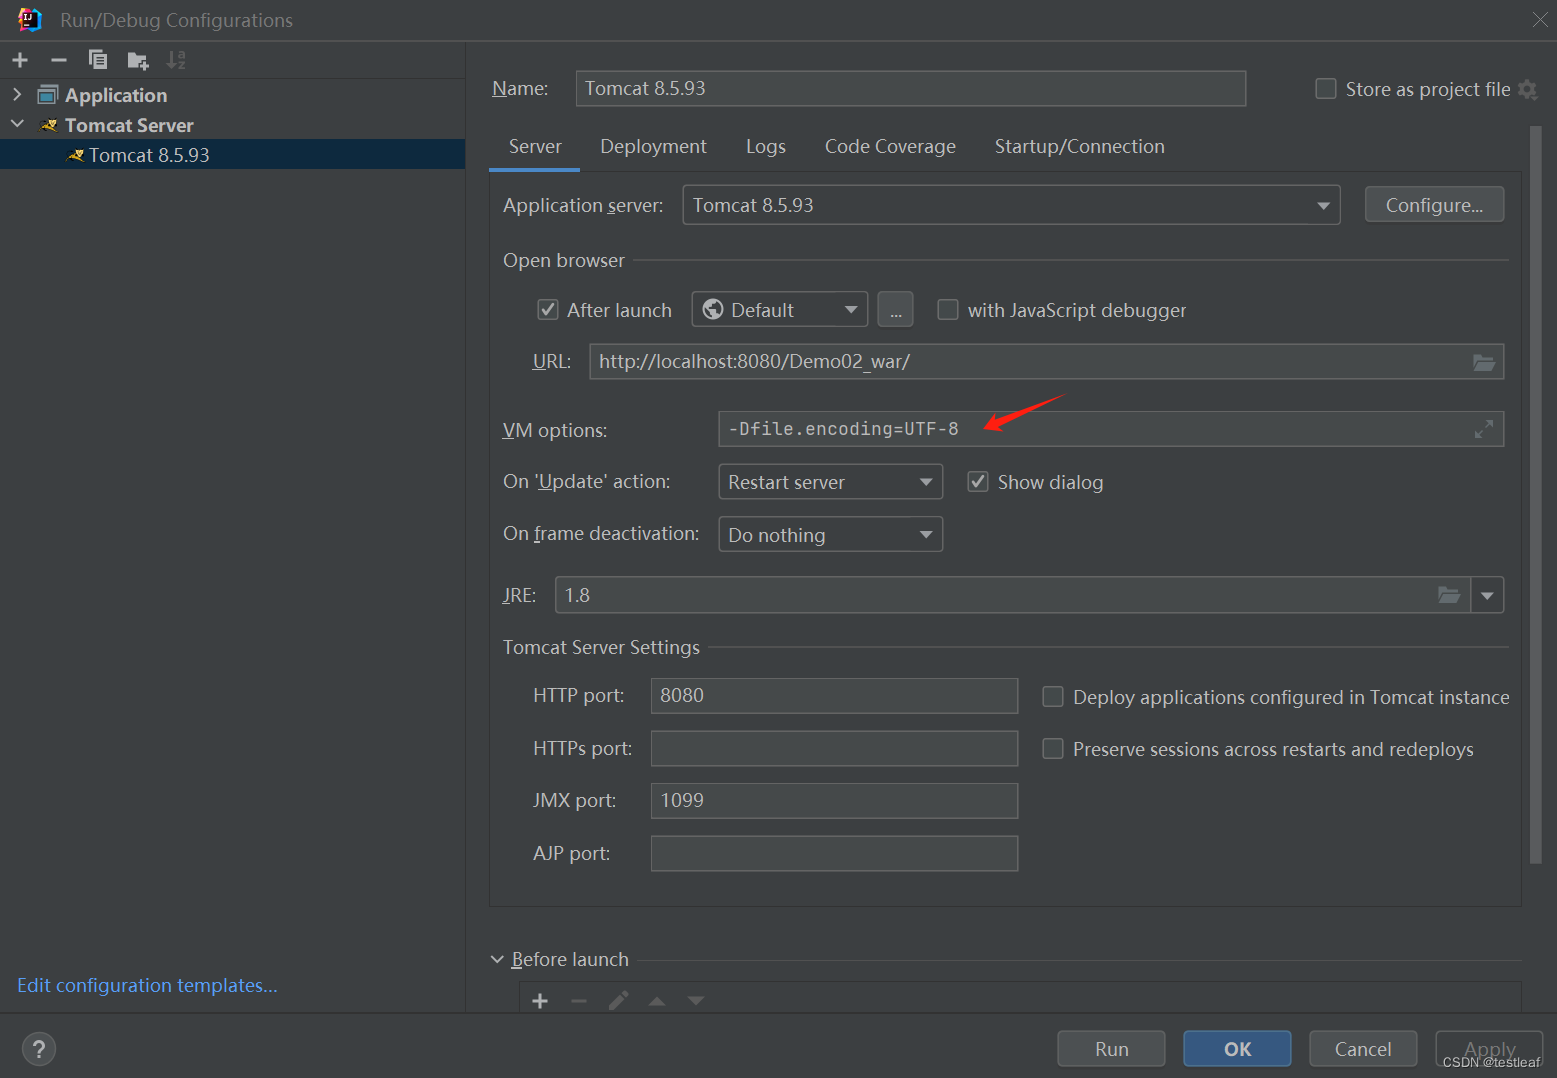Toggle the After launch checkbox
The width and height of the screenshot is (1557, 1078).
548,310
